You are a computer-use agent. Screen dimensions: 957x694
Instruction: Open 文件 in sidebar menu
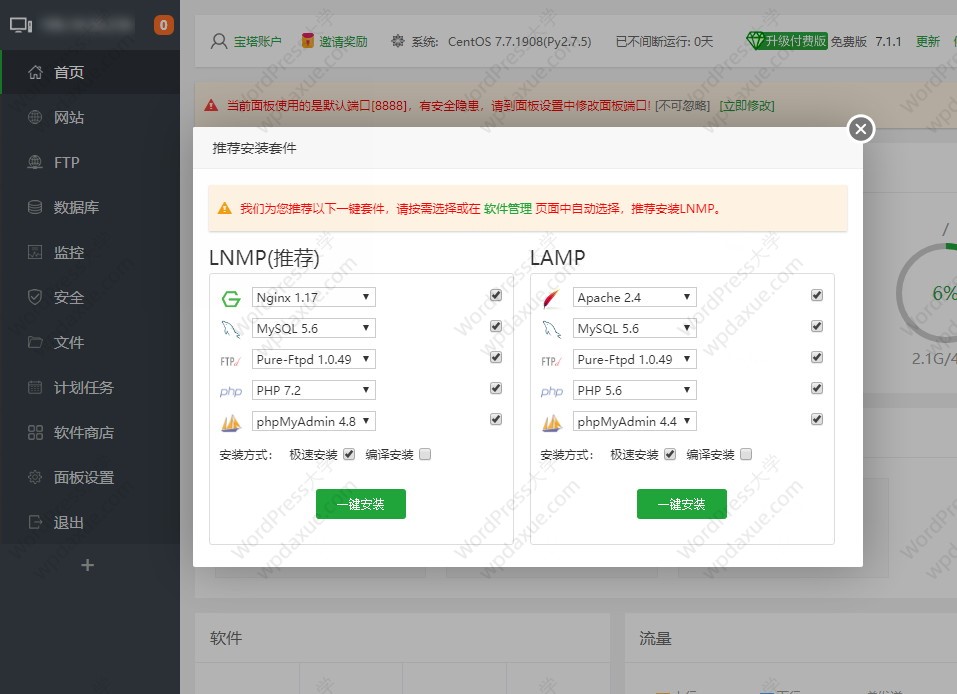tap(90, 342)
